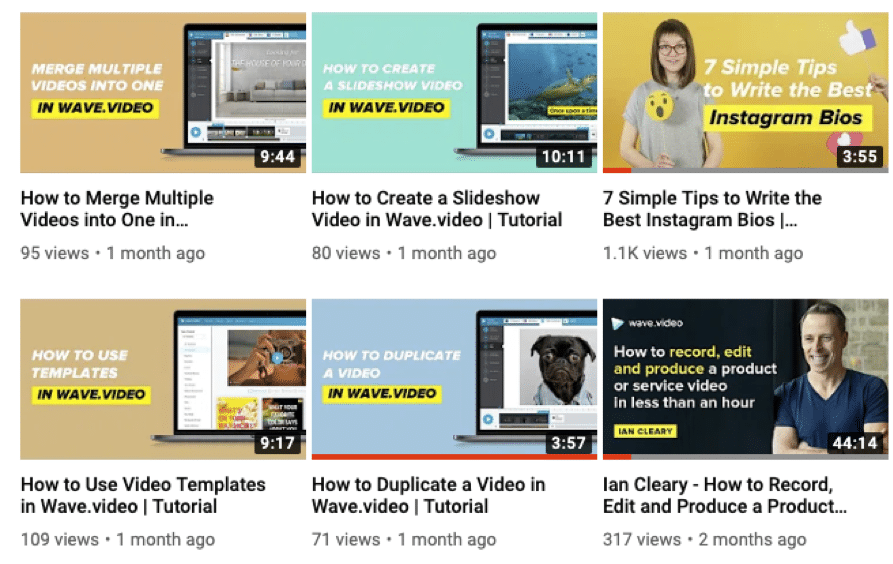Click title 'How to Merge Multiple Videos into One in...'
Screen dimensions: 893x564
pyautogui.click(x=117, y=209)
